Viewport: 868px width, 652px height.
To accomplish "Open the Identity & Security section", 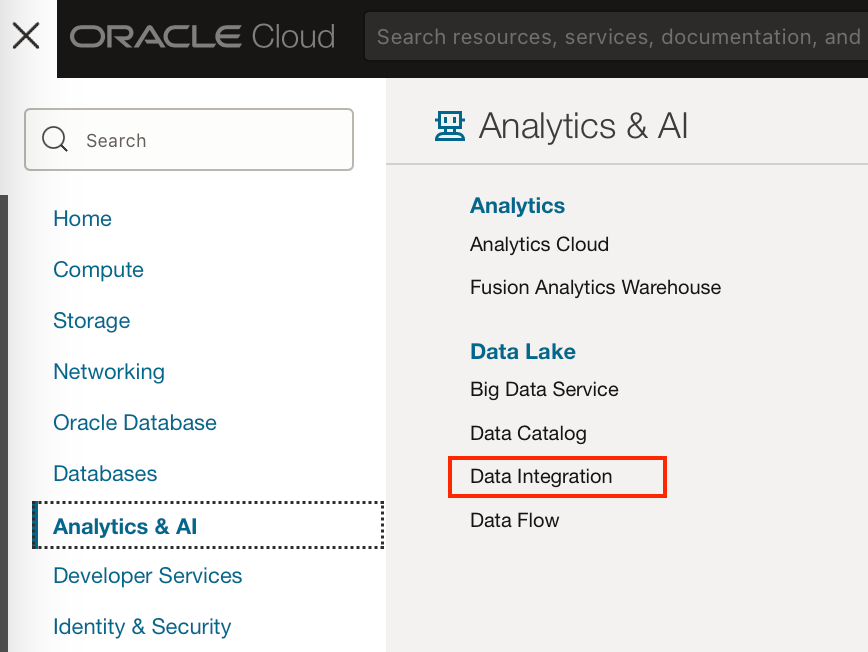I will 142,627.
